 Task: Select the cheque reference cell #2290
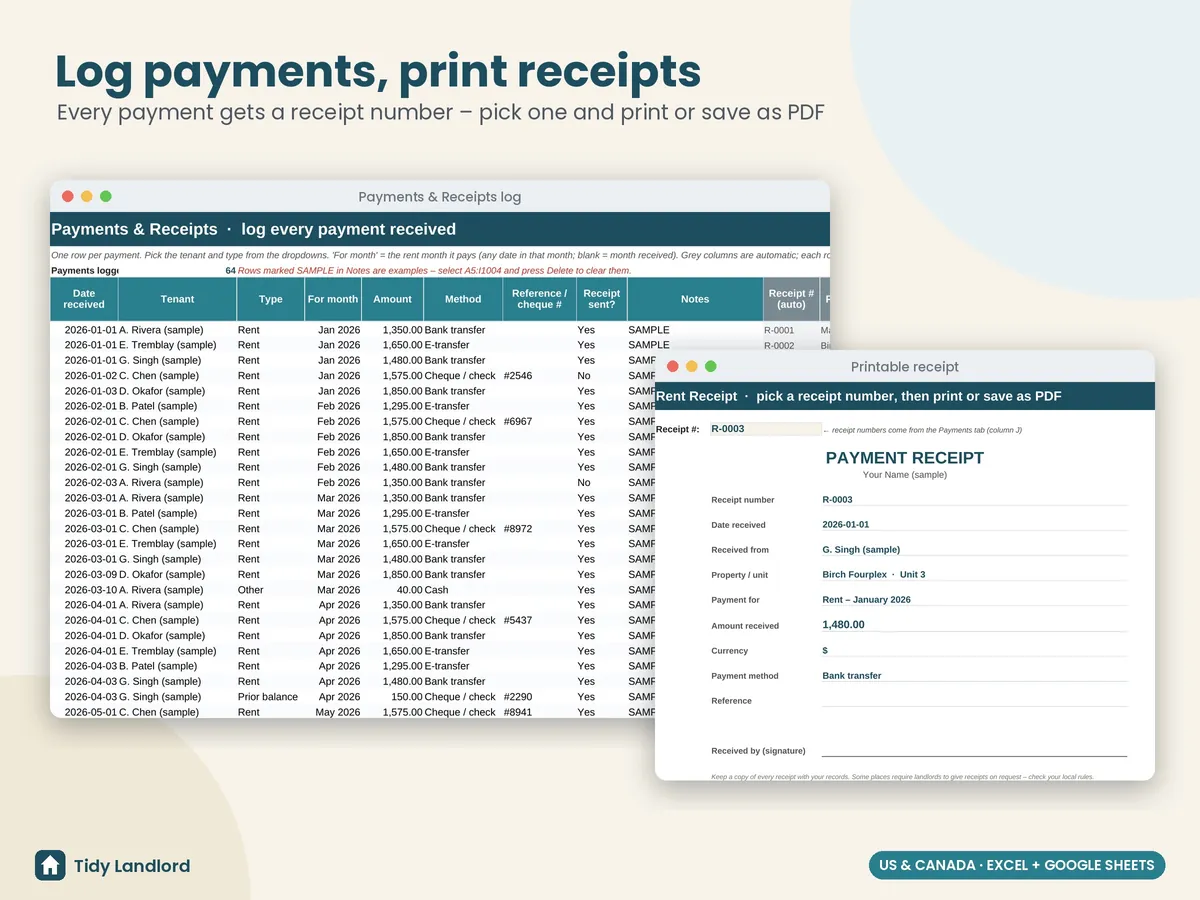click(539, 696)
